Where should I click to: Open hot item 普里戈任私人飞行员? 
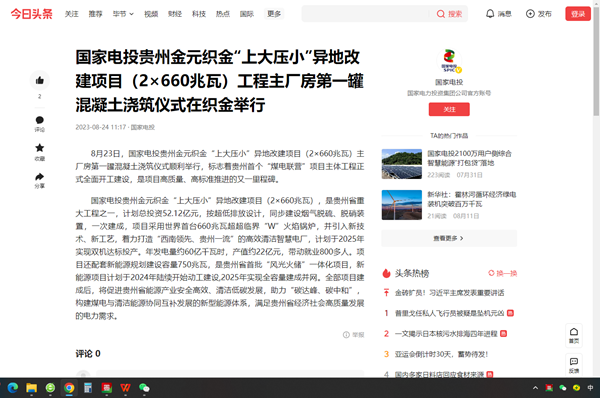(449, 313)
